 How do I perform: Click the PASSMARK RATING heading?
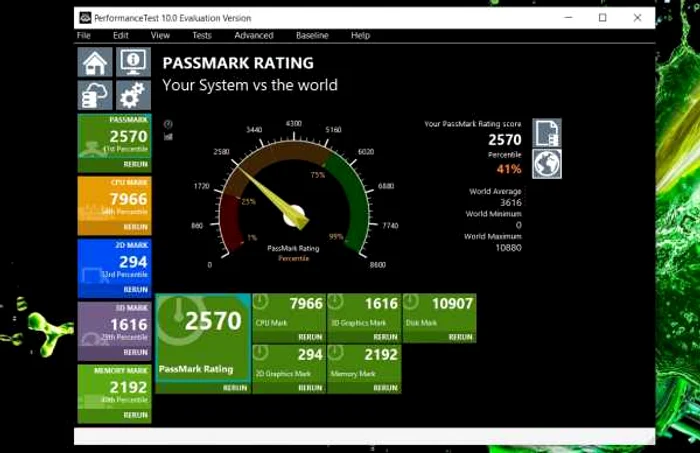pos(238,63)
